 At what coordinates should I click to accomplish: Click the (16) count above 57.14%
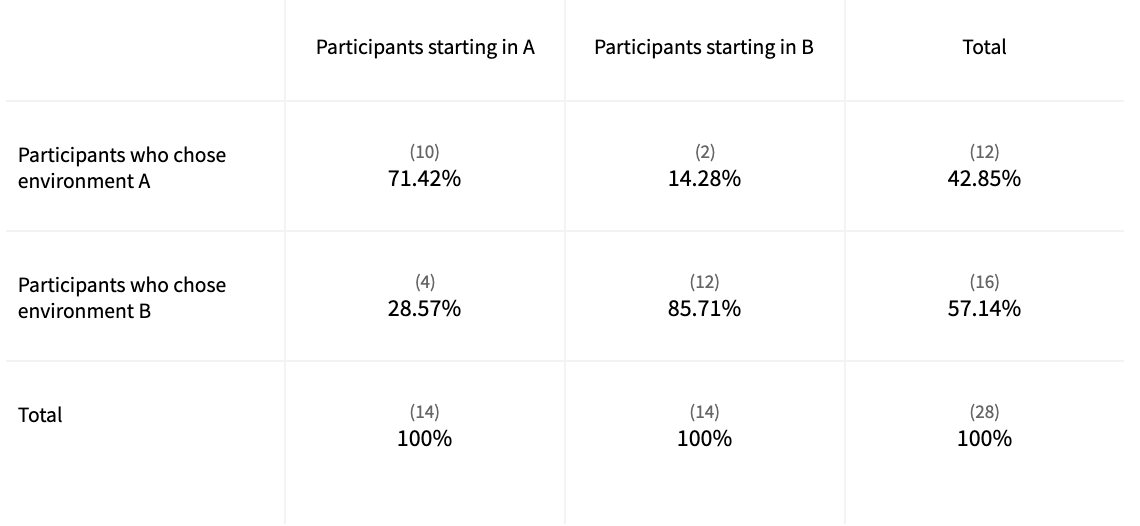click(984, 282)
